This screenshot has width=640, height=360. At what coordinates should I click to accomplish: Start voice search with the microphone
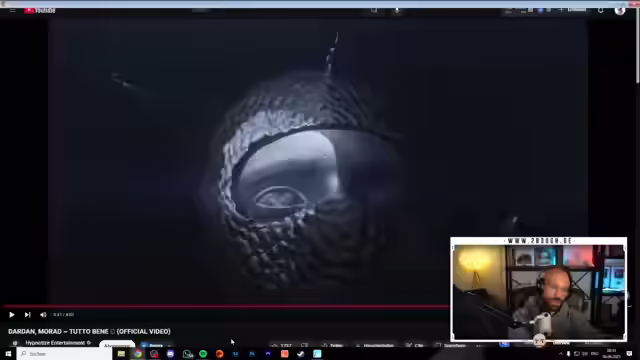(x=397, y=10)
